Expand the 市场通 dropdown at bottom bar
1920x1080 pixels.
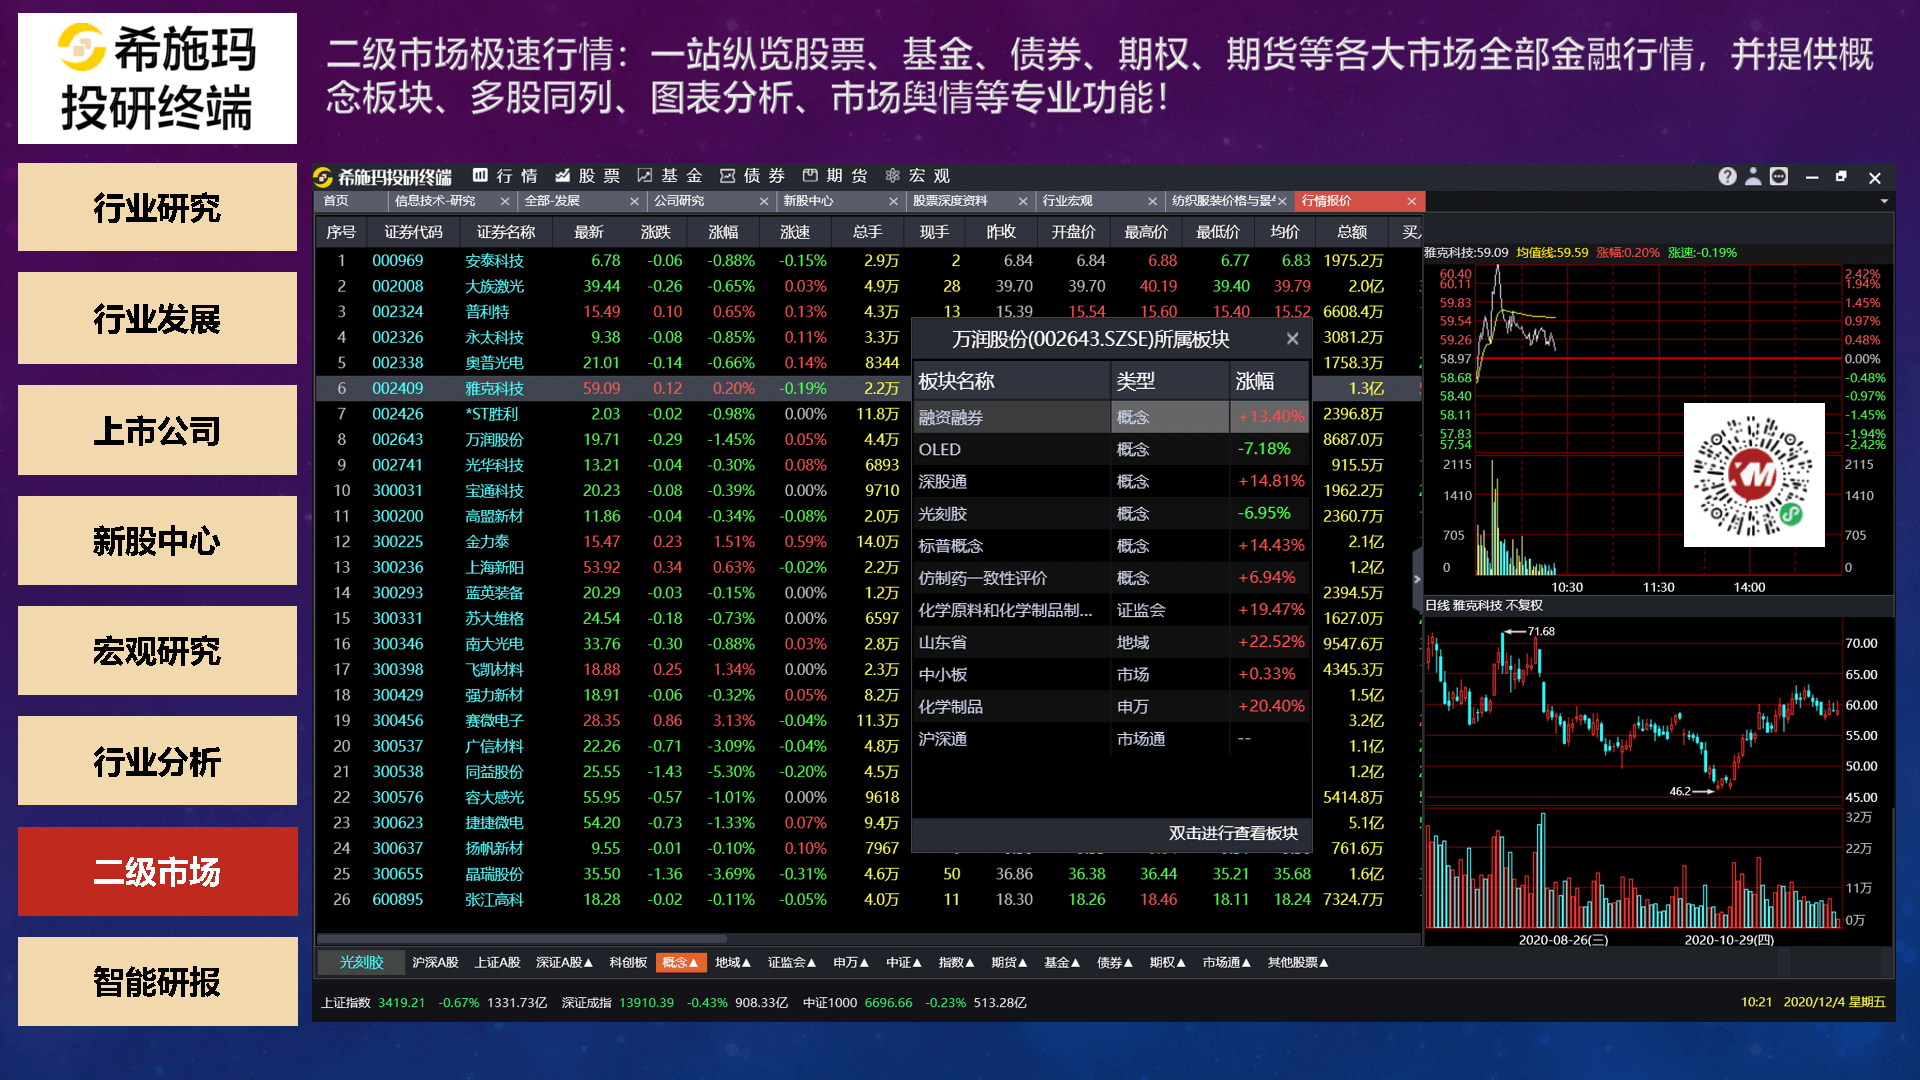pyautogui.click(x=1227, y=962)
